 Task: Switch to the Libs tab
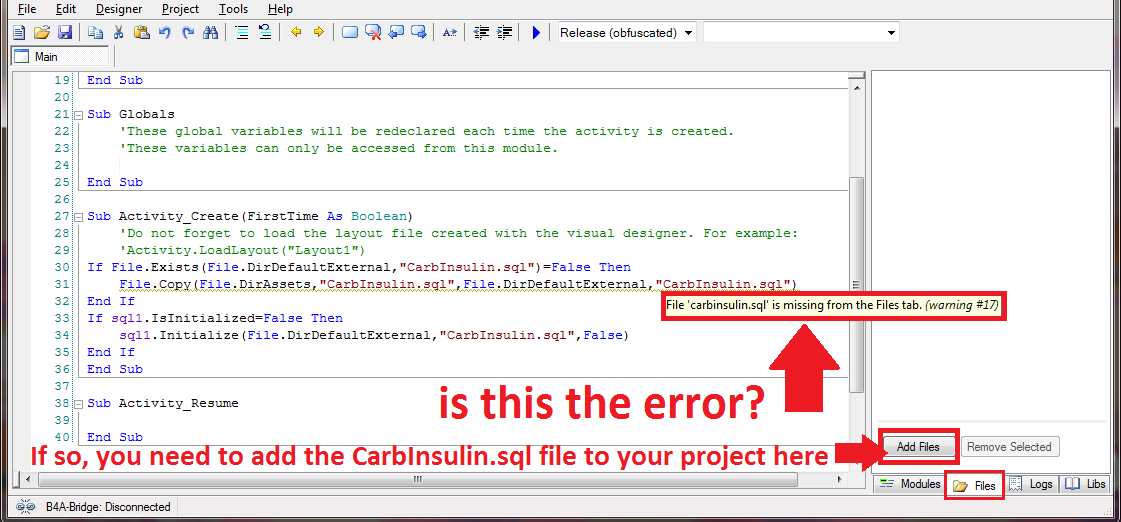1085,484
